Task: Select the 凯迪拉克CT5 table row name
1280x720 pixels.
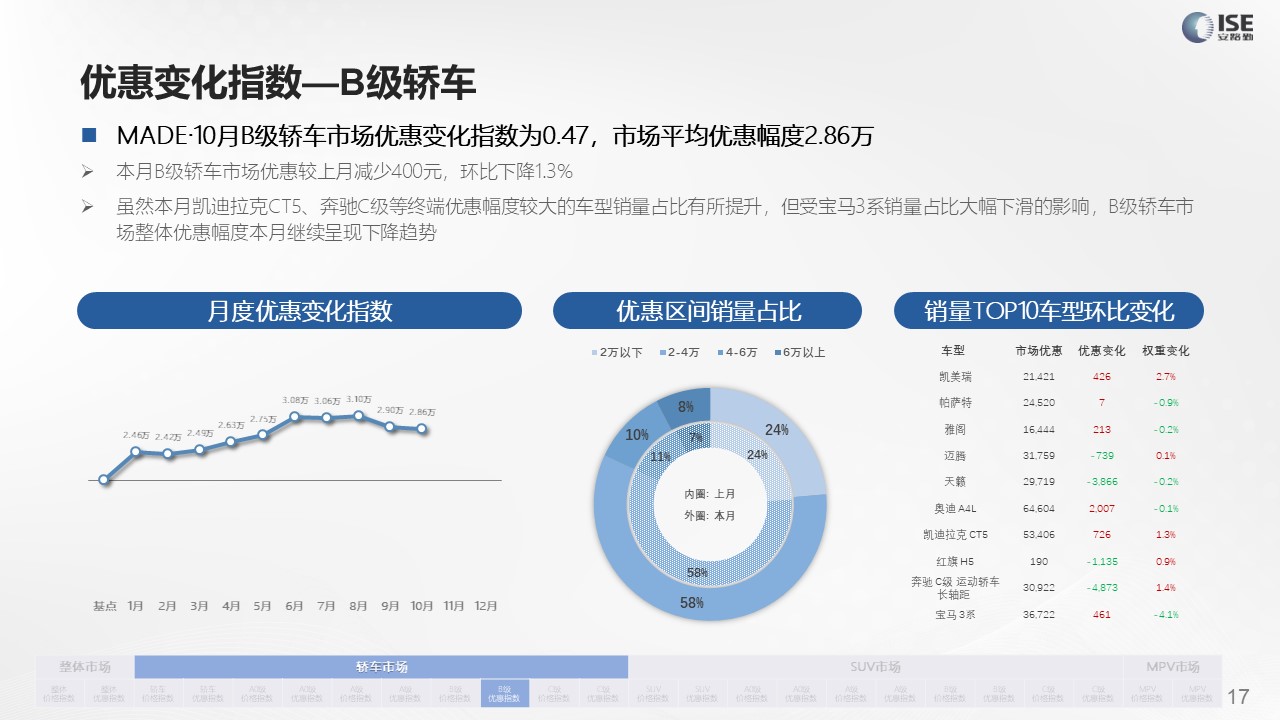Action: point(954,535)
